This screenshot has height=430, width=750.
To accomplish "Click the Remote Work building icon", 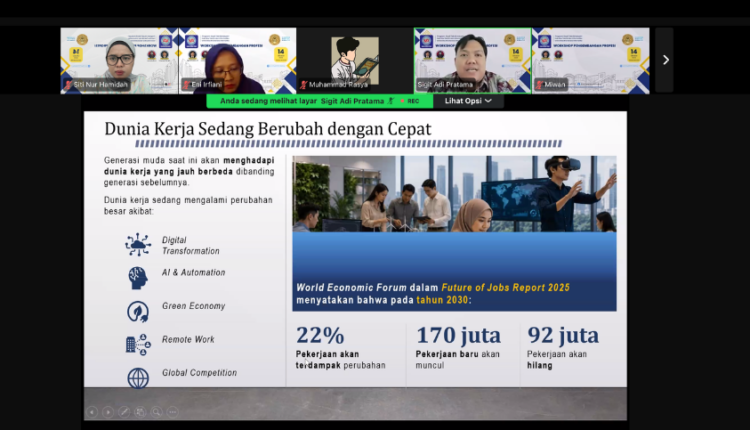I will pyautogui.click(x=138, y=345).
